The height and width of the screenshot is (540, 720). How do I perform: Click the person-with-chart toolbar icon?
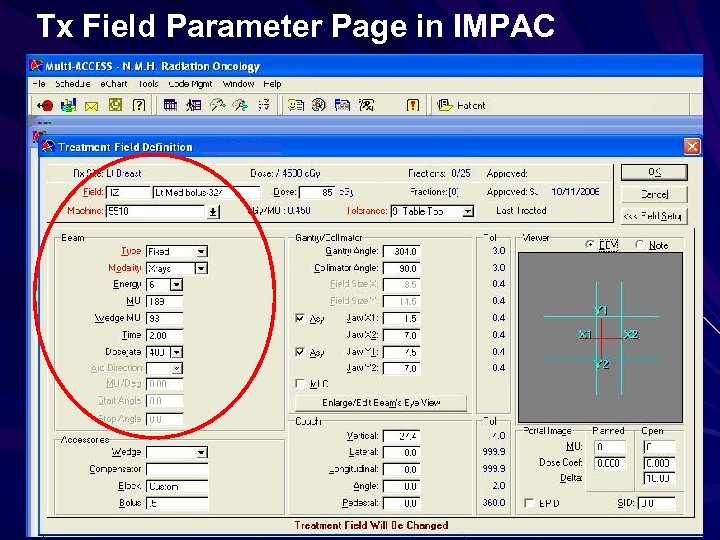[x=194, y=105]
